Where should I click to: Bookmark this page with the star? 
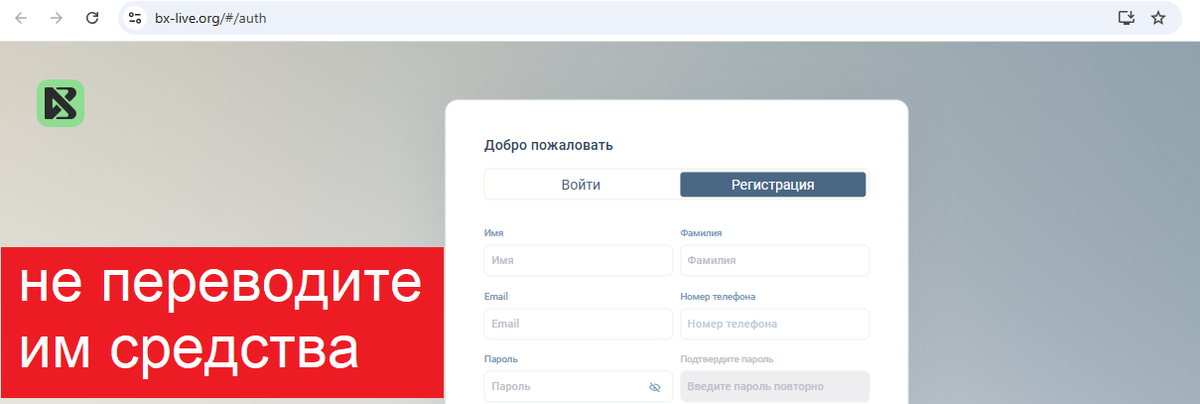pos(1158,18)
